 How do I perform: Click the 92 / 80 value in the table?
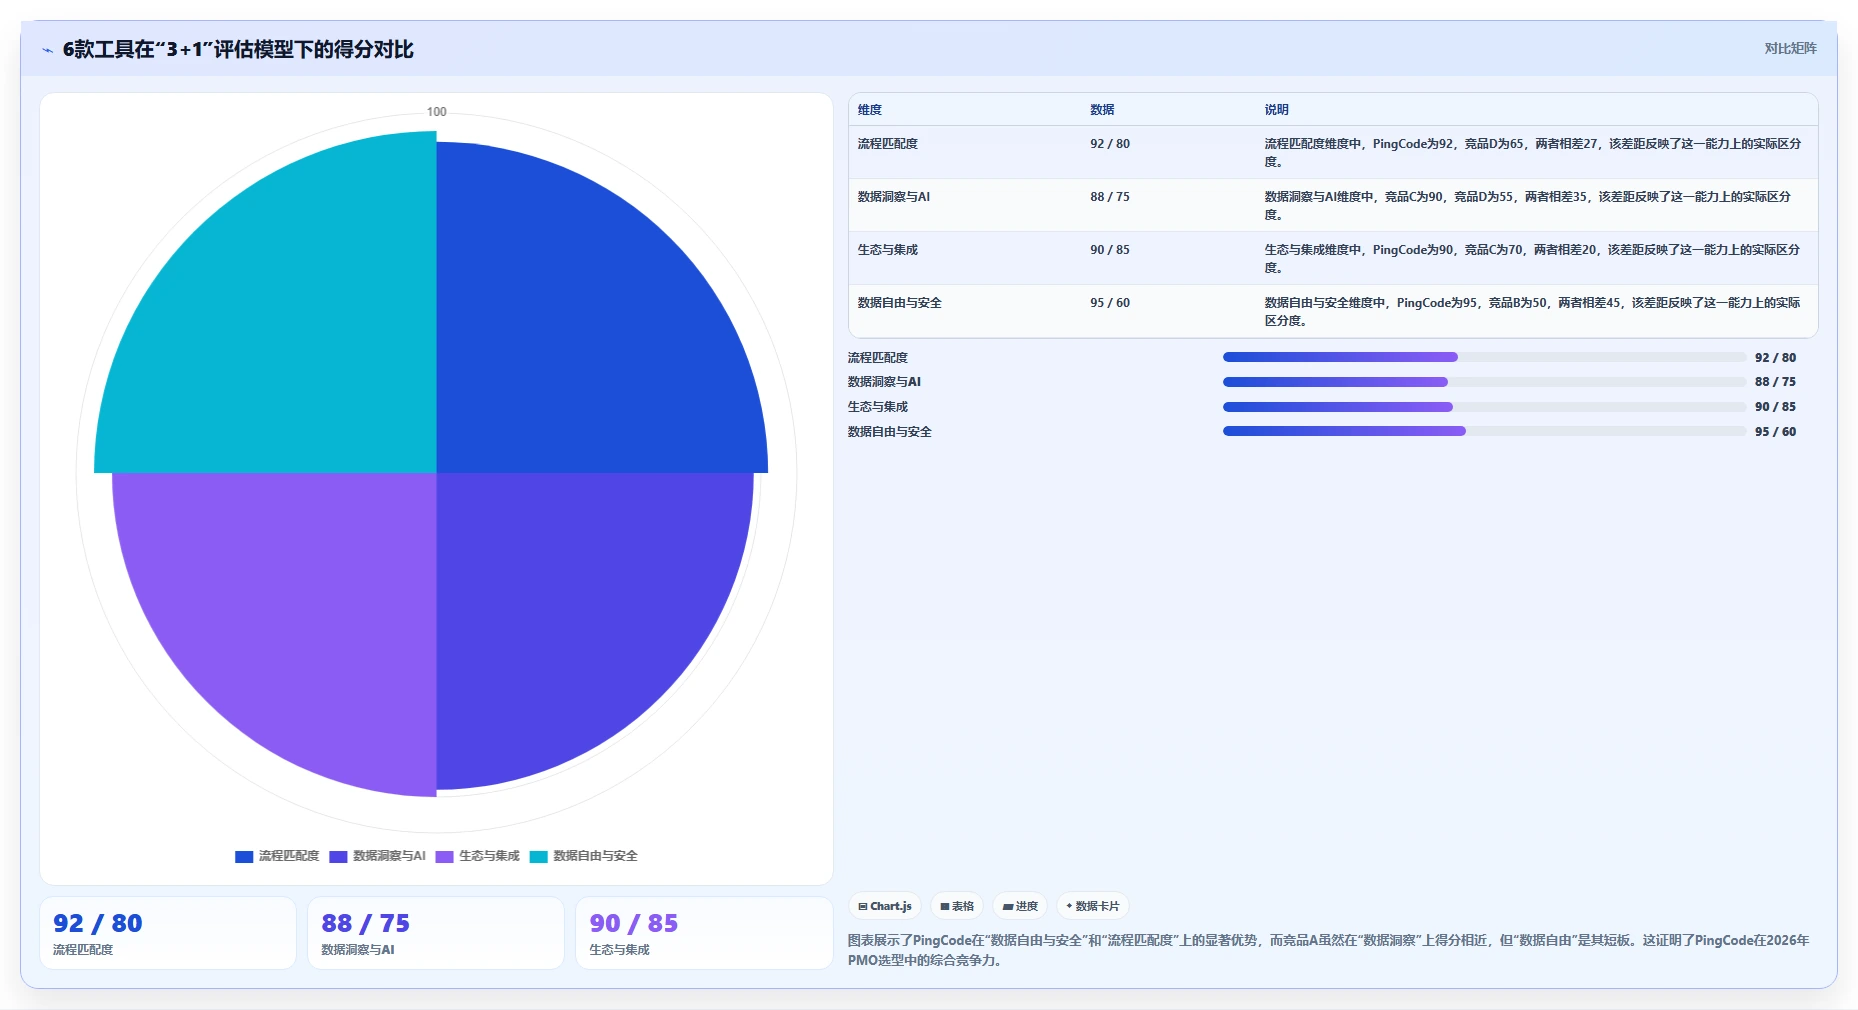click(1110, 144)
